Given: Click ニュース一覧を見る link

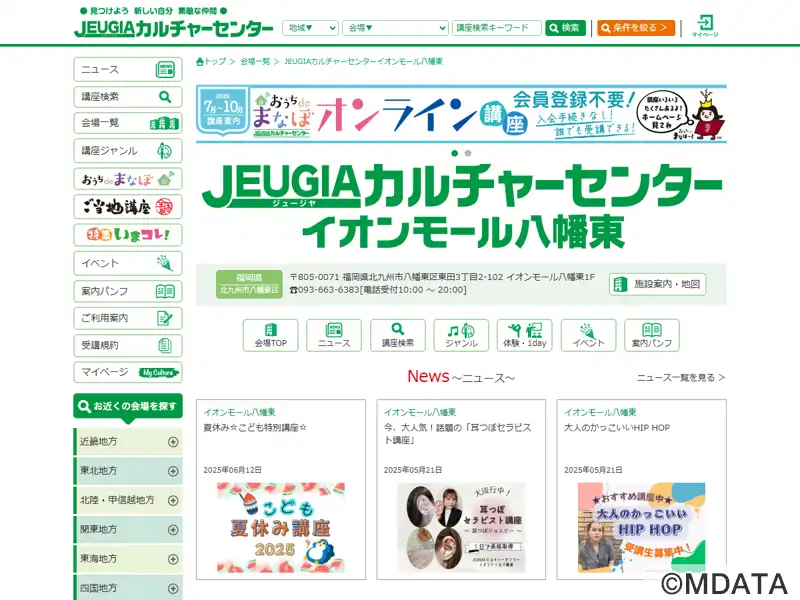Looking at the screenshot, I should 681,378.
